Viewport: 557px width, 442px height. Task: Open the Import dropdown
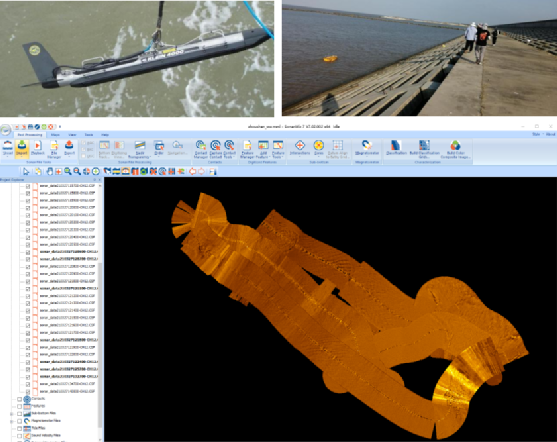click(22, 148)
